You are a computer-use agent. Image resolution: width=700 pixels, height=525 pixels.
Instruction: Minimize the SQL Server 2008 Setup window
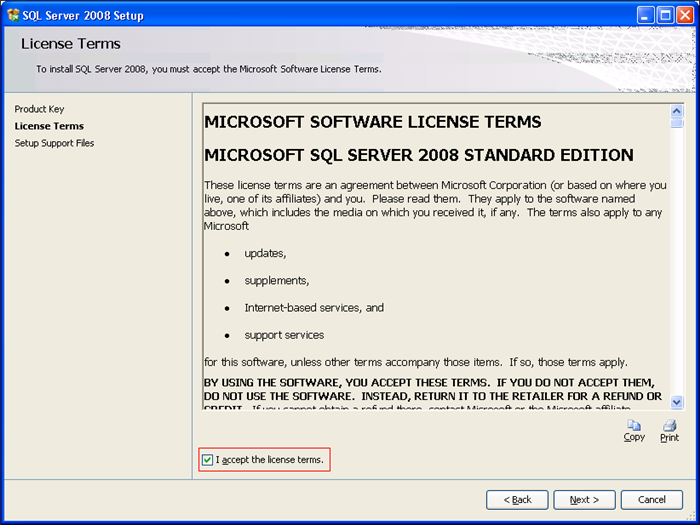tap(640, 15)
